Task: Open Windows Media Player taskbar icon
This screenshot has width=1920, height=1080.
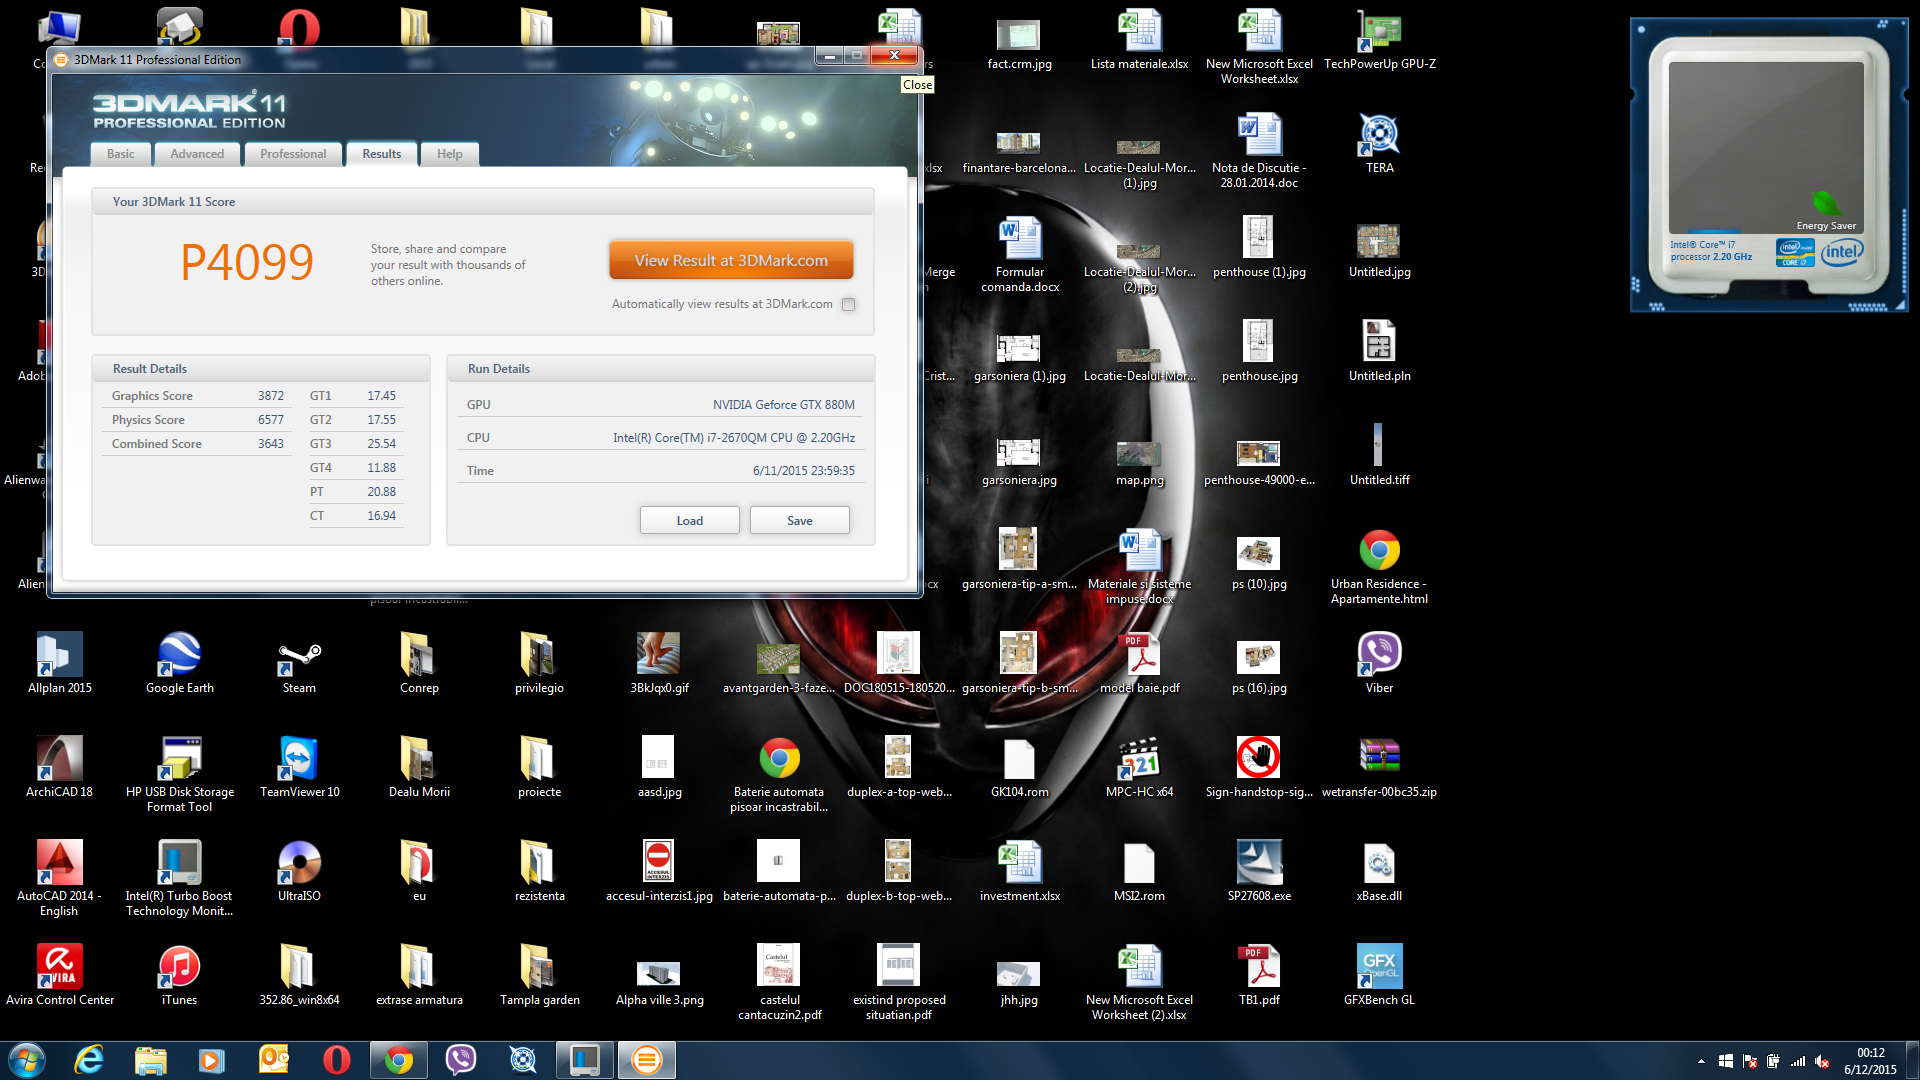Action: [x=213, y=1060]
